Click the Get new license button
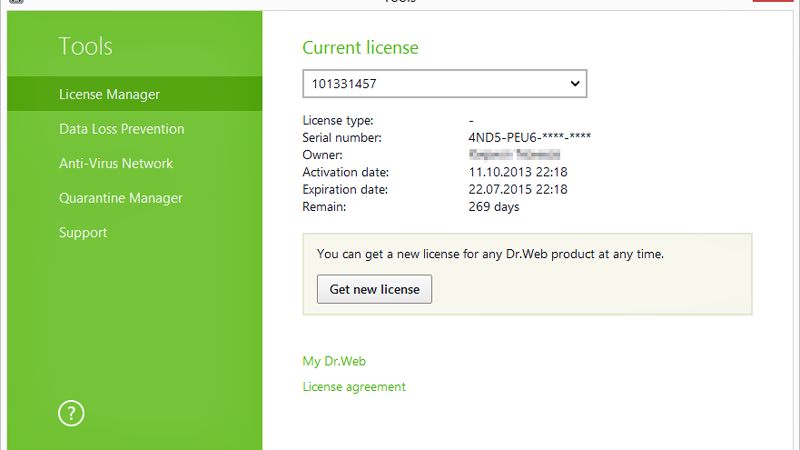Screen dimensions: 800x450 pos(374,289)
